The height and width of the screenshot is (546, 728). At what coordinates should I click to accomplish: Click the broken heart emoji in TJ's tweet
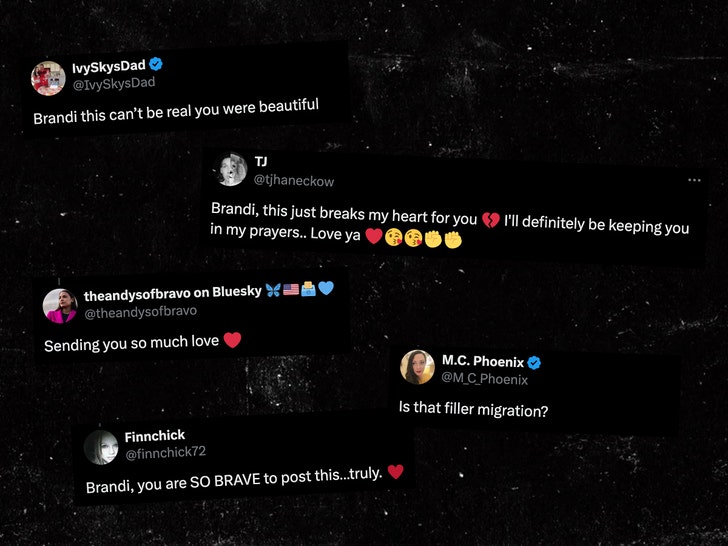coord(491,220)
